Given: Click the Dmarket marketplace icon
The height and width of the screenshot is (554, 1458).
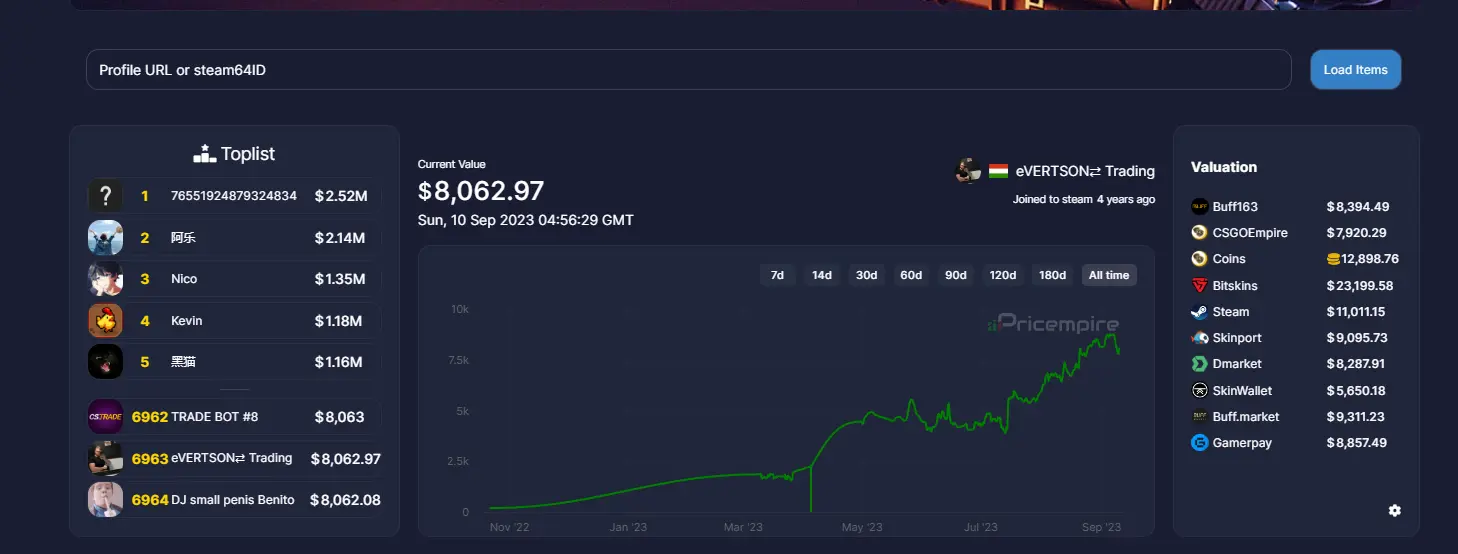Looking at the screenshot, I should tap(1200, 364).
